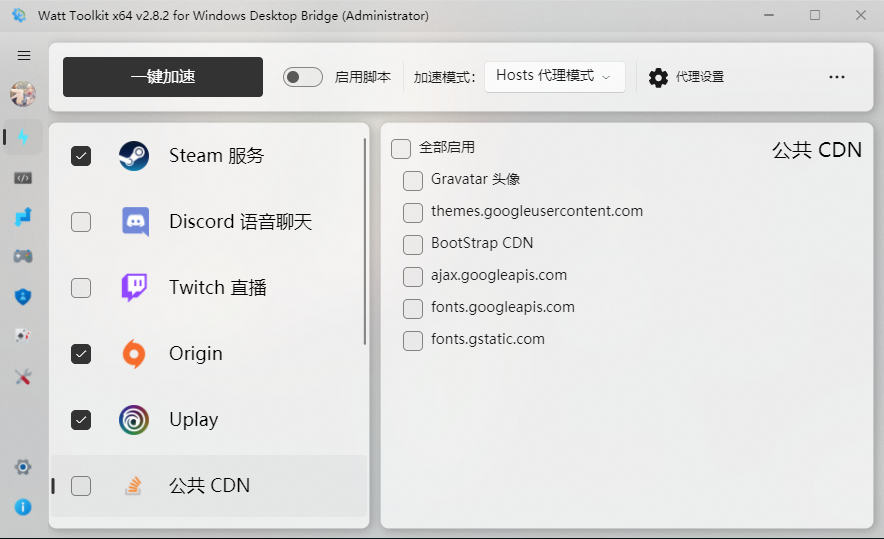Open the game controller library page
884x539 pixels.
click(23, 257)
